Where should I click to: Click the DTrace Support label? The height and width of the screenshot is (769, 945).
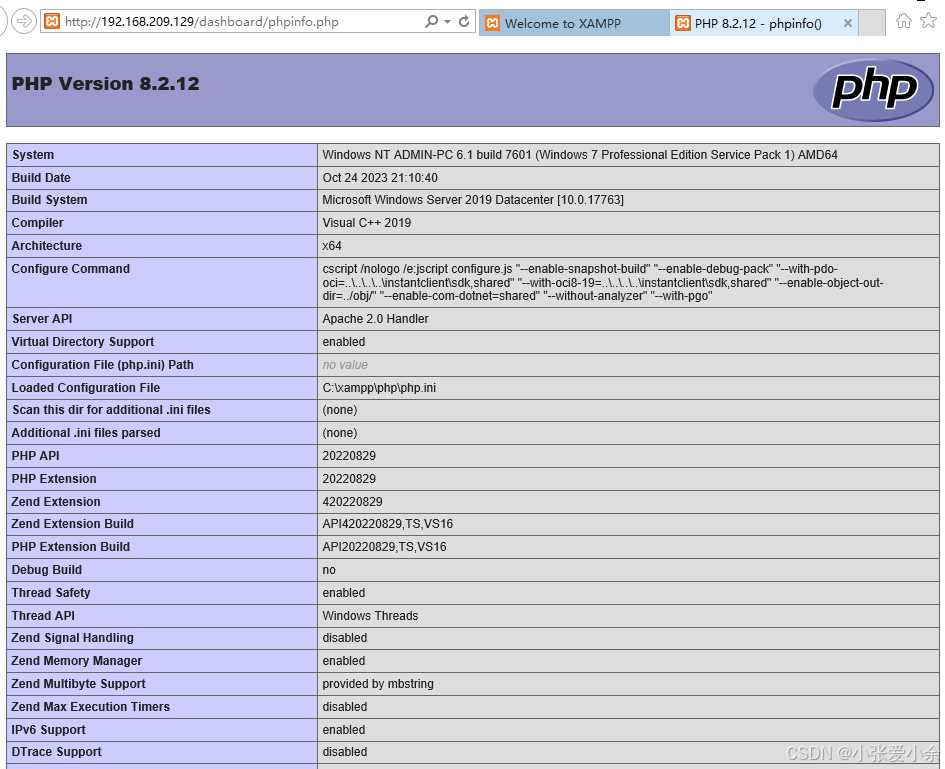click(x=56, y=752)
